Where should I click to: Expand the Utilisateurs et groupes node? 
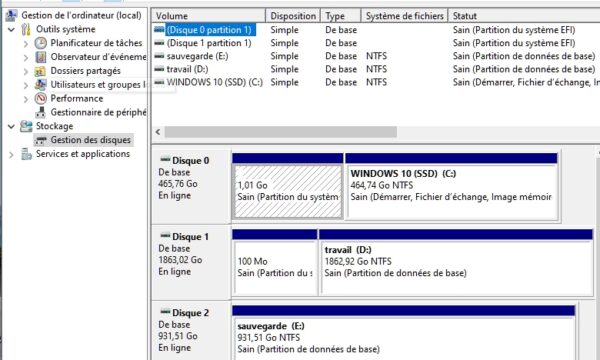pyautogui.click(x=26, y=85)
